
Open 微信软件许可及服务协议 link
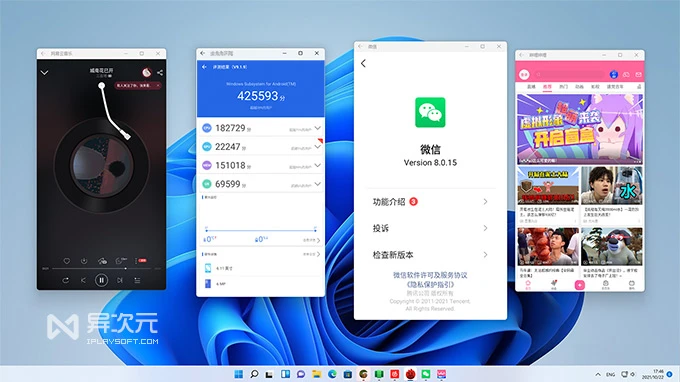coord(430,275)
